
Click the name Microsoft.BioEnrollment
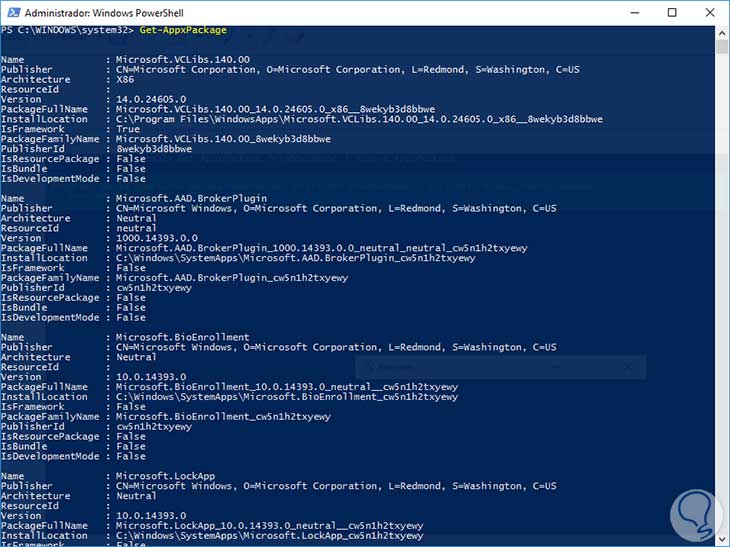[x=182, y=337]
